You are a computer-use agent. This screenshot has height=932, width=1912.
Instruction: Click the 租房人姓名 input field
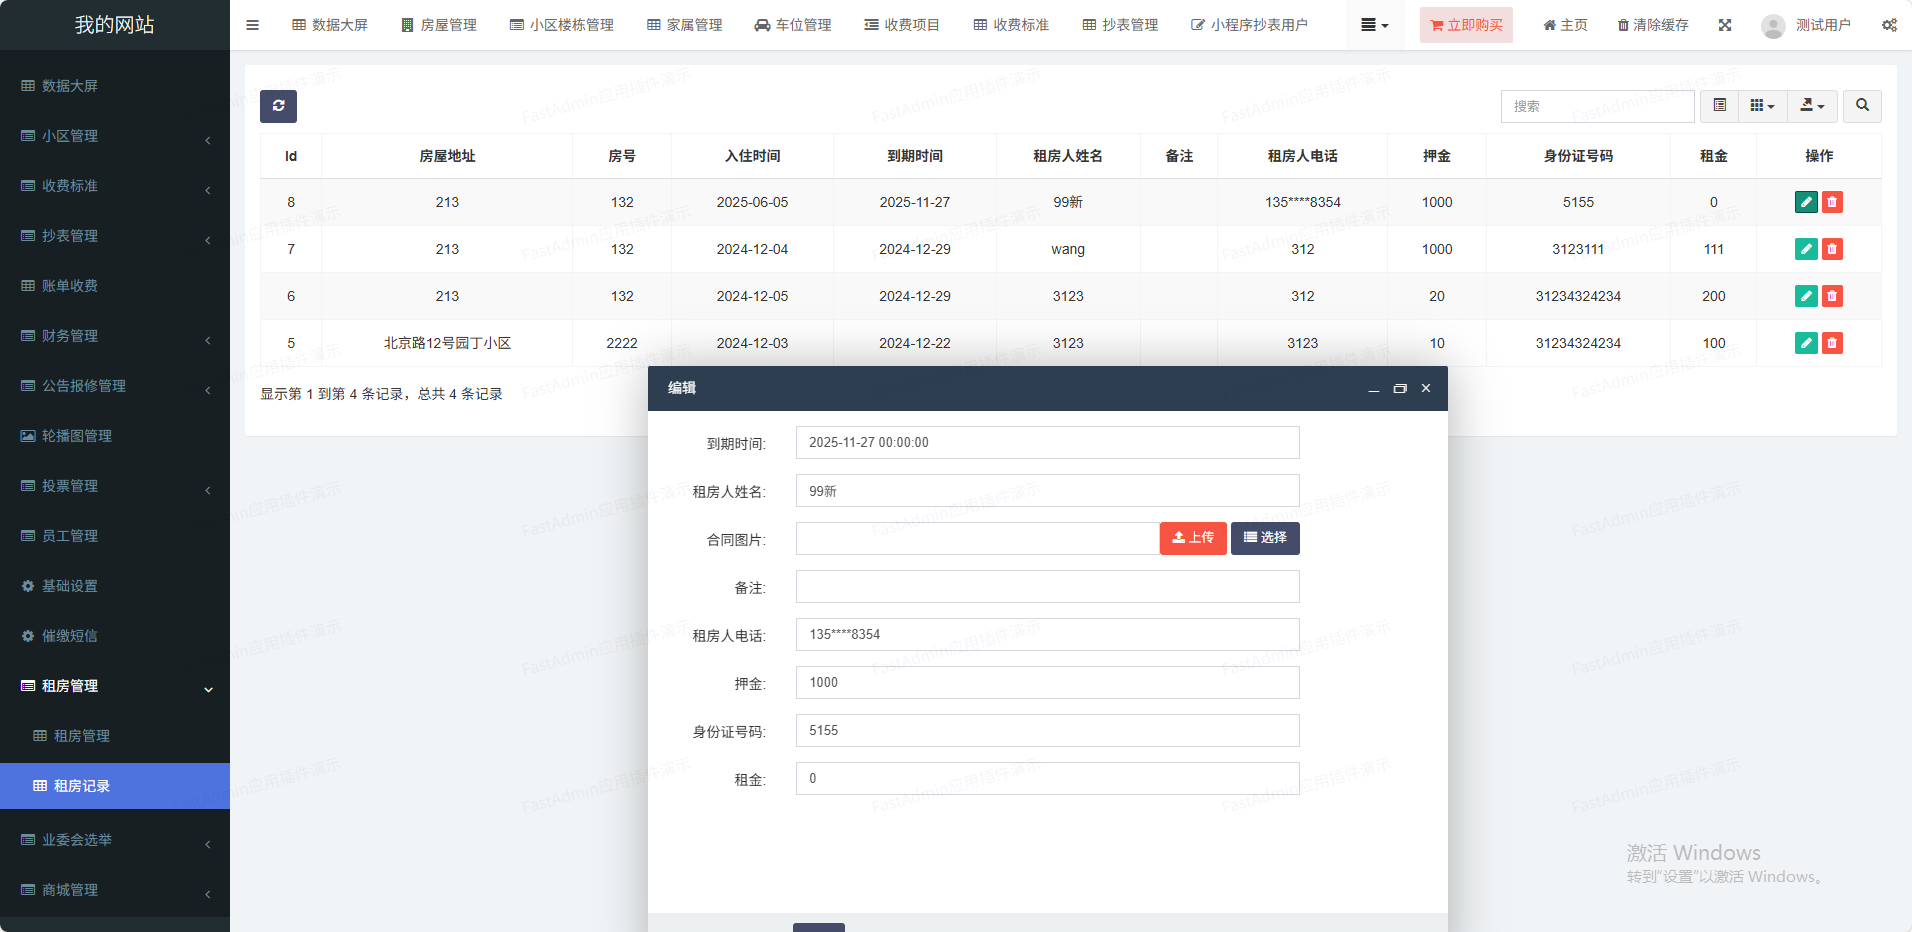[x=1047, y=491]
